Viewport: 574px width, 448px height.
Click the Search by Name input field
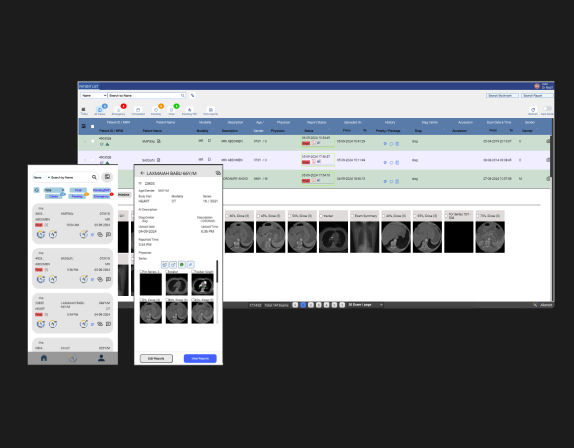(146, 96)
